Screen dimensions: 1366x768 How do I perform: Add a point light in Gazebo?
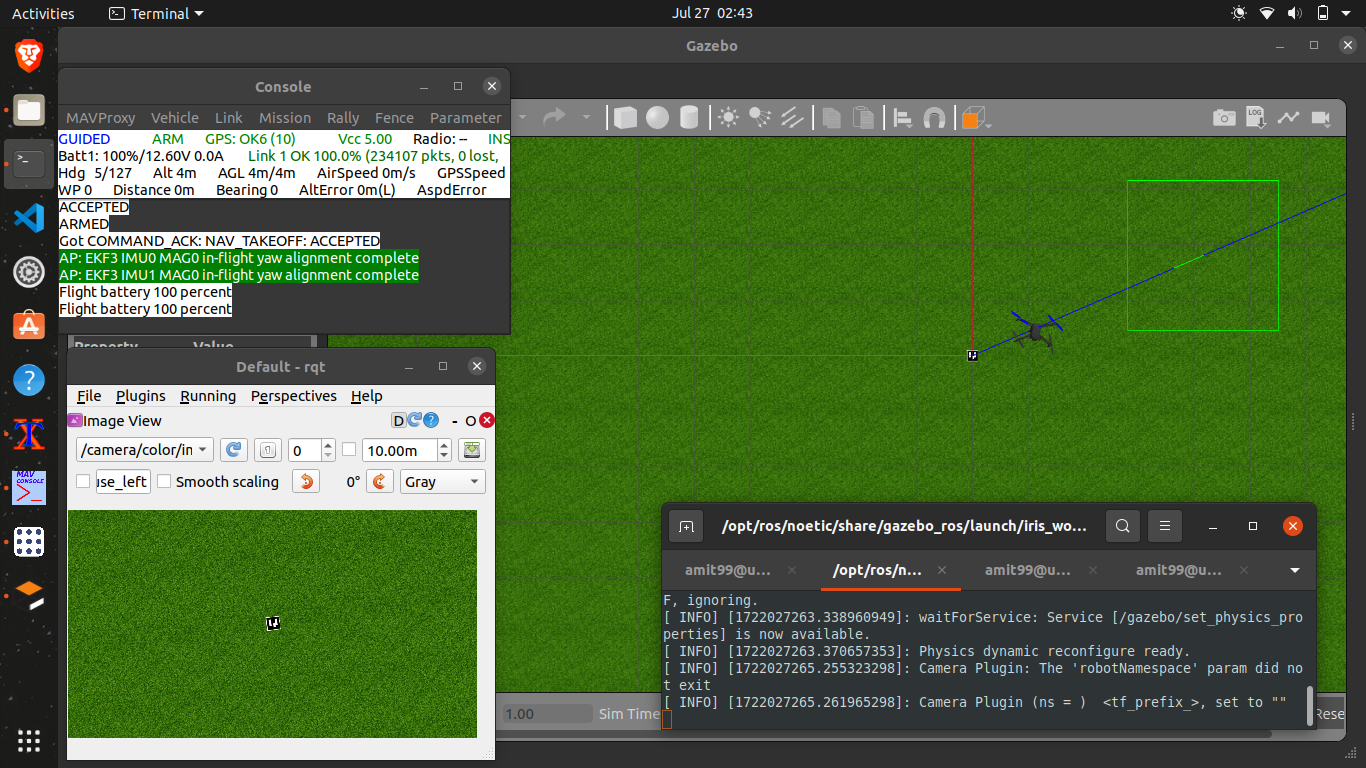coord(728,118)
